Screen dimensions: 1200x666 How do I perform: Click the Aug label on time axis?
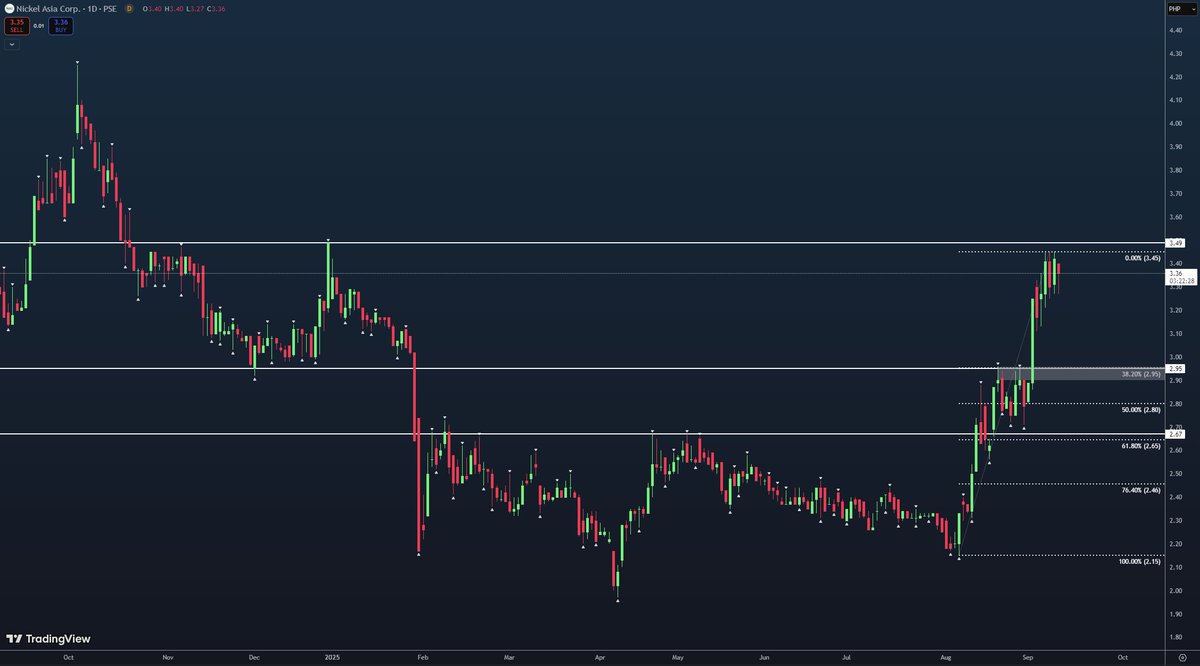946,657
